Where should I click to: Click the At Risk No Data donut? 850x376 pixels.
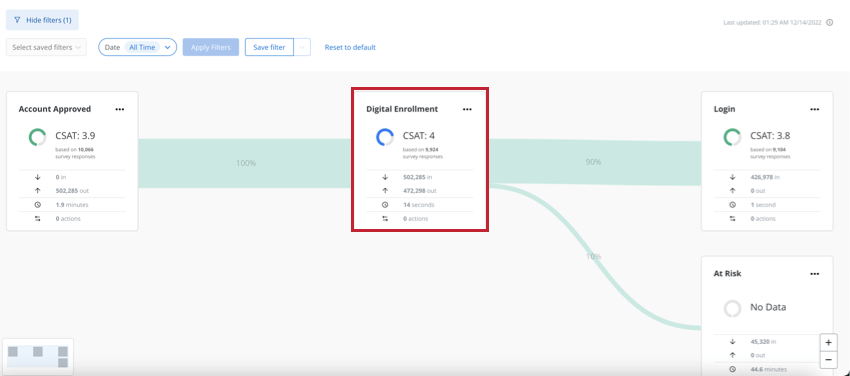[x=732, y=308]
